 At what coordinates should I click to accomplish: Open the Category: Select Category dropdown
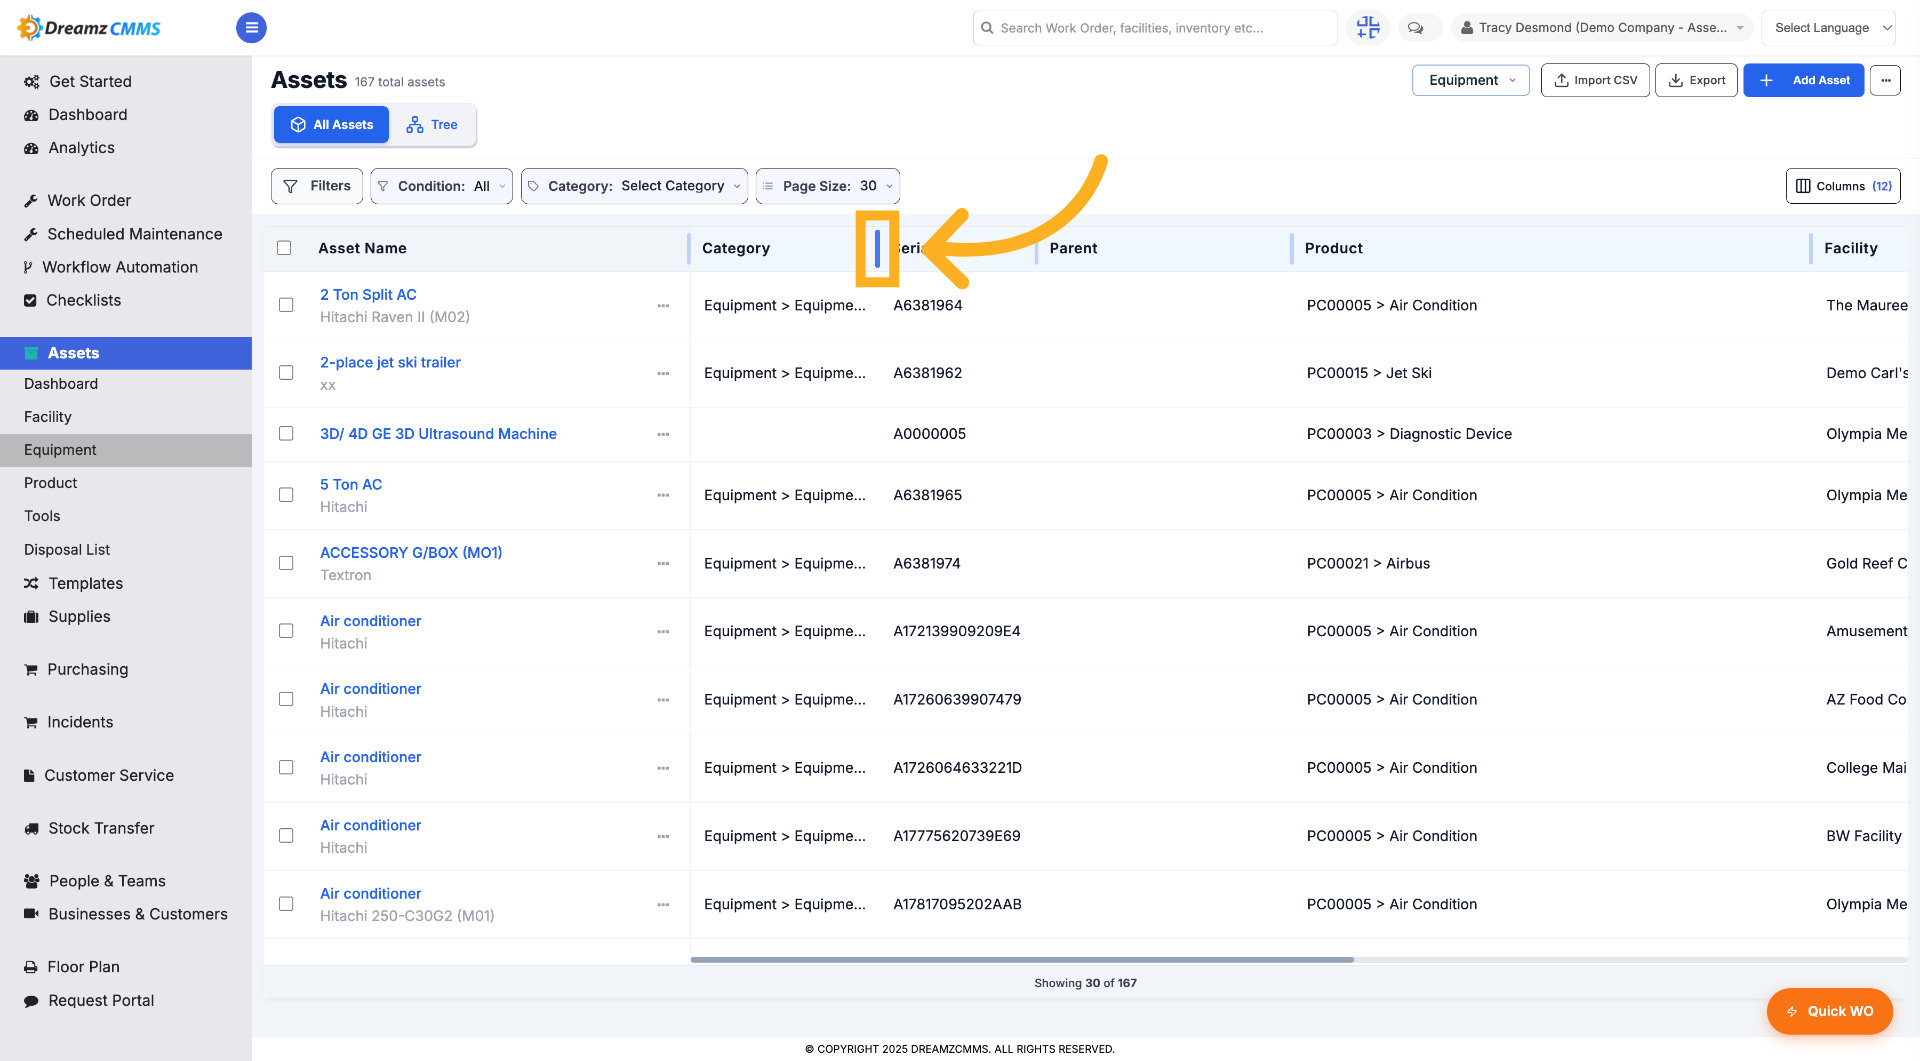pos(634,186)
